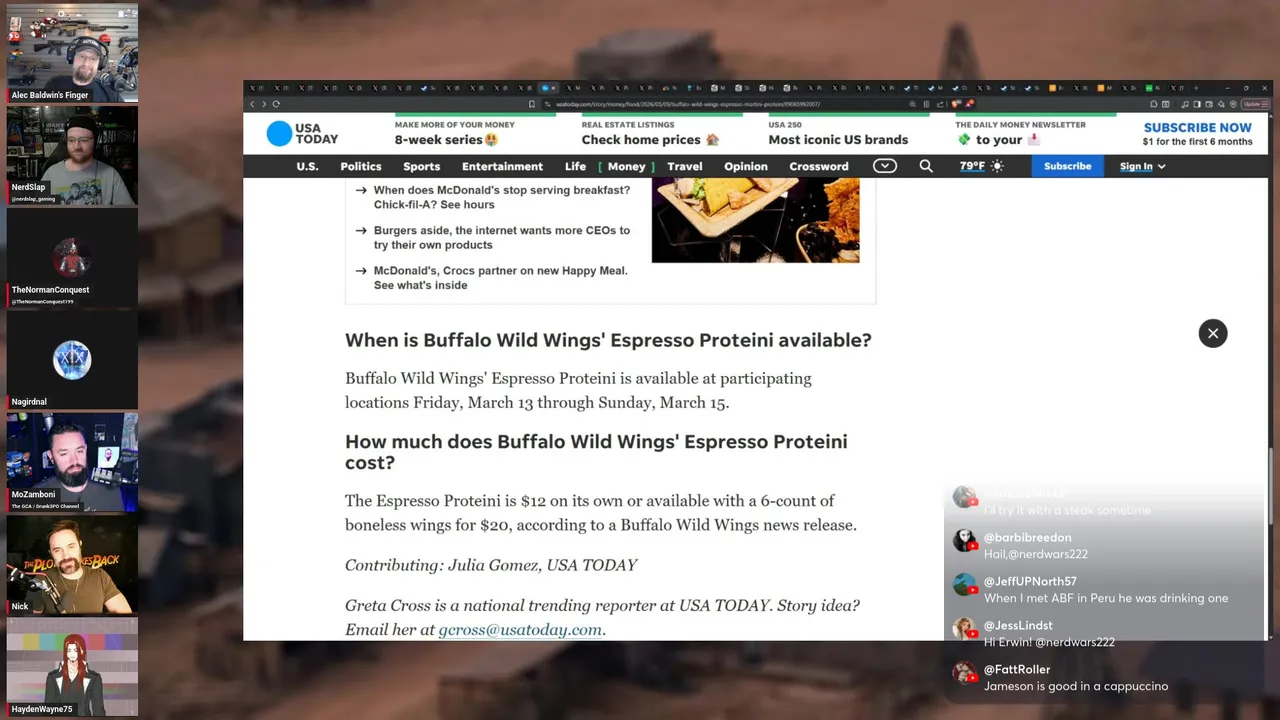Click SUBSCRIBE NOW $1 offer
The image size is (1280, 720).
pos(1197,133)
